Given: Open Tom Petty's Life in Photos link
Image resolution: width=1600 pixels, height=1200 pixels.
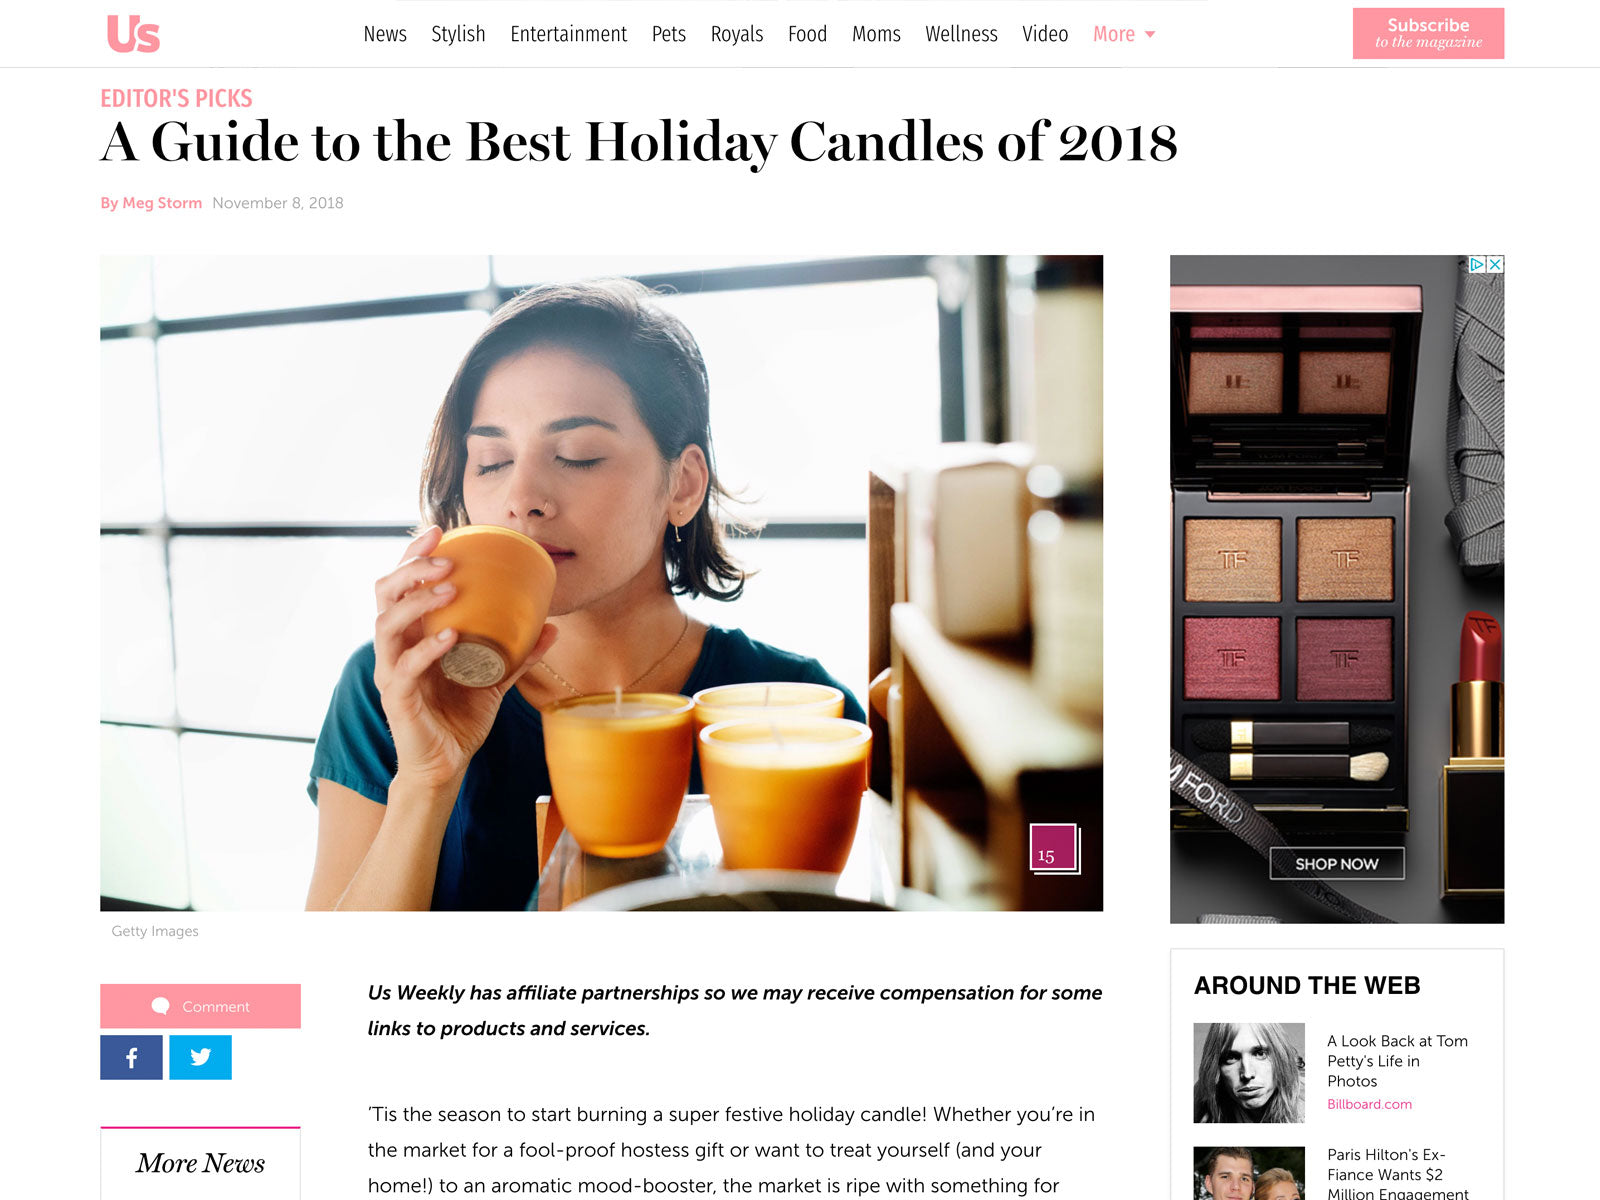Looking at the screenshot, I should pyautogui.click(x=1397, y=1061).
